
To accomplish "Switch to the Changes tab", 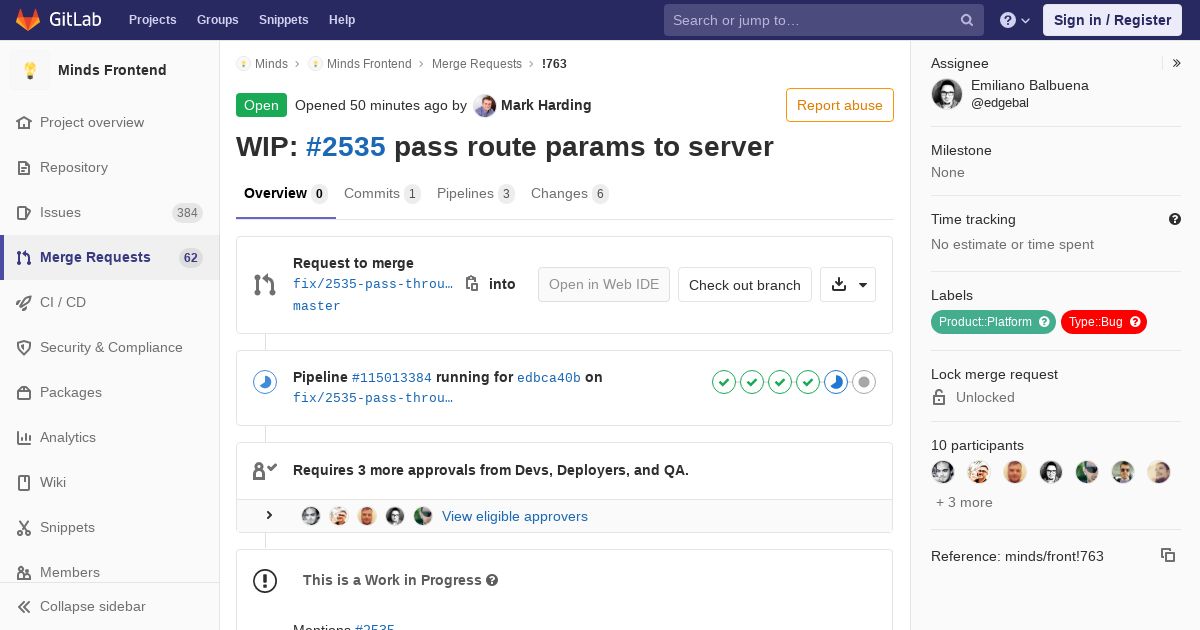I will click(570, 194).
